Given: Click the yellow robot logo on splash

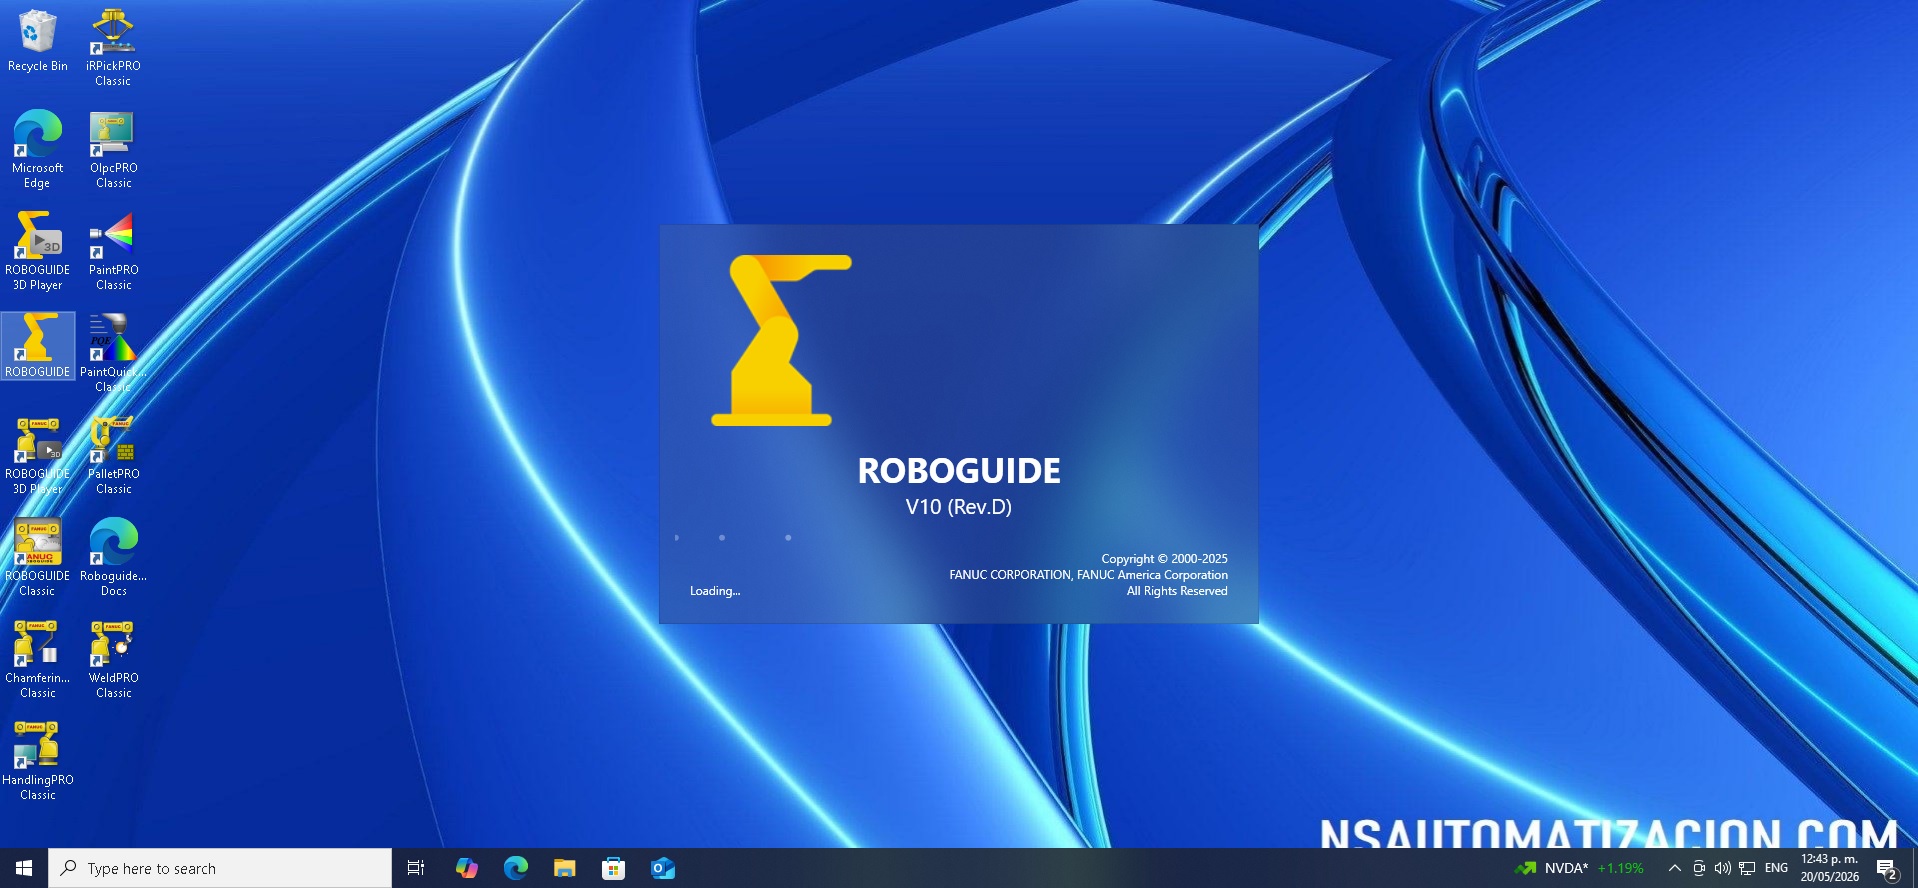Looking at the screenshot, I should (781, 340).
